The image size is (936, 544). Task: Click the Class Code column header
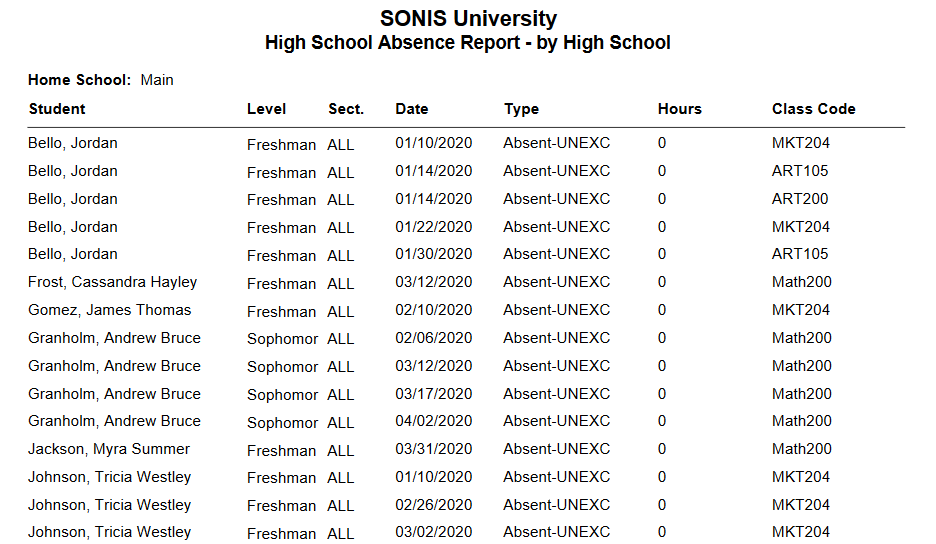[813, 109]
